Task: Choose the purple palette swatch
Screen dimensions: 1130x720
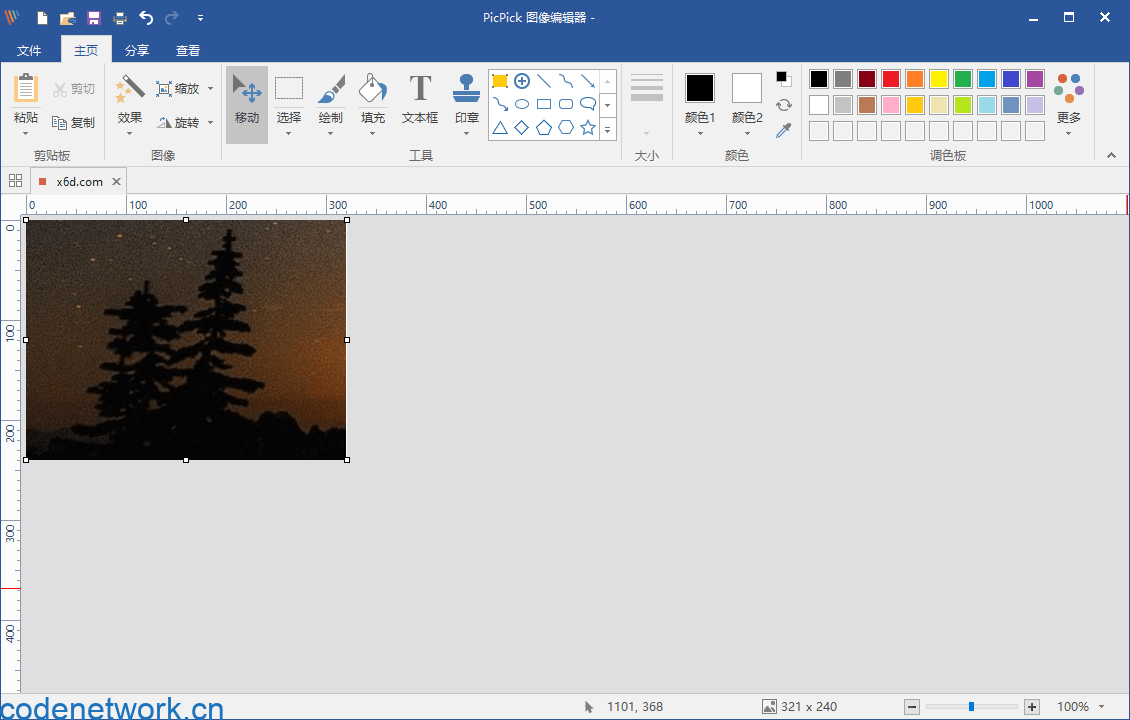Action: (x=1035, y=79)
